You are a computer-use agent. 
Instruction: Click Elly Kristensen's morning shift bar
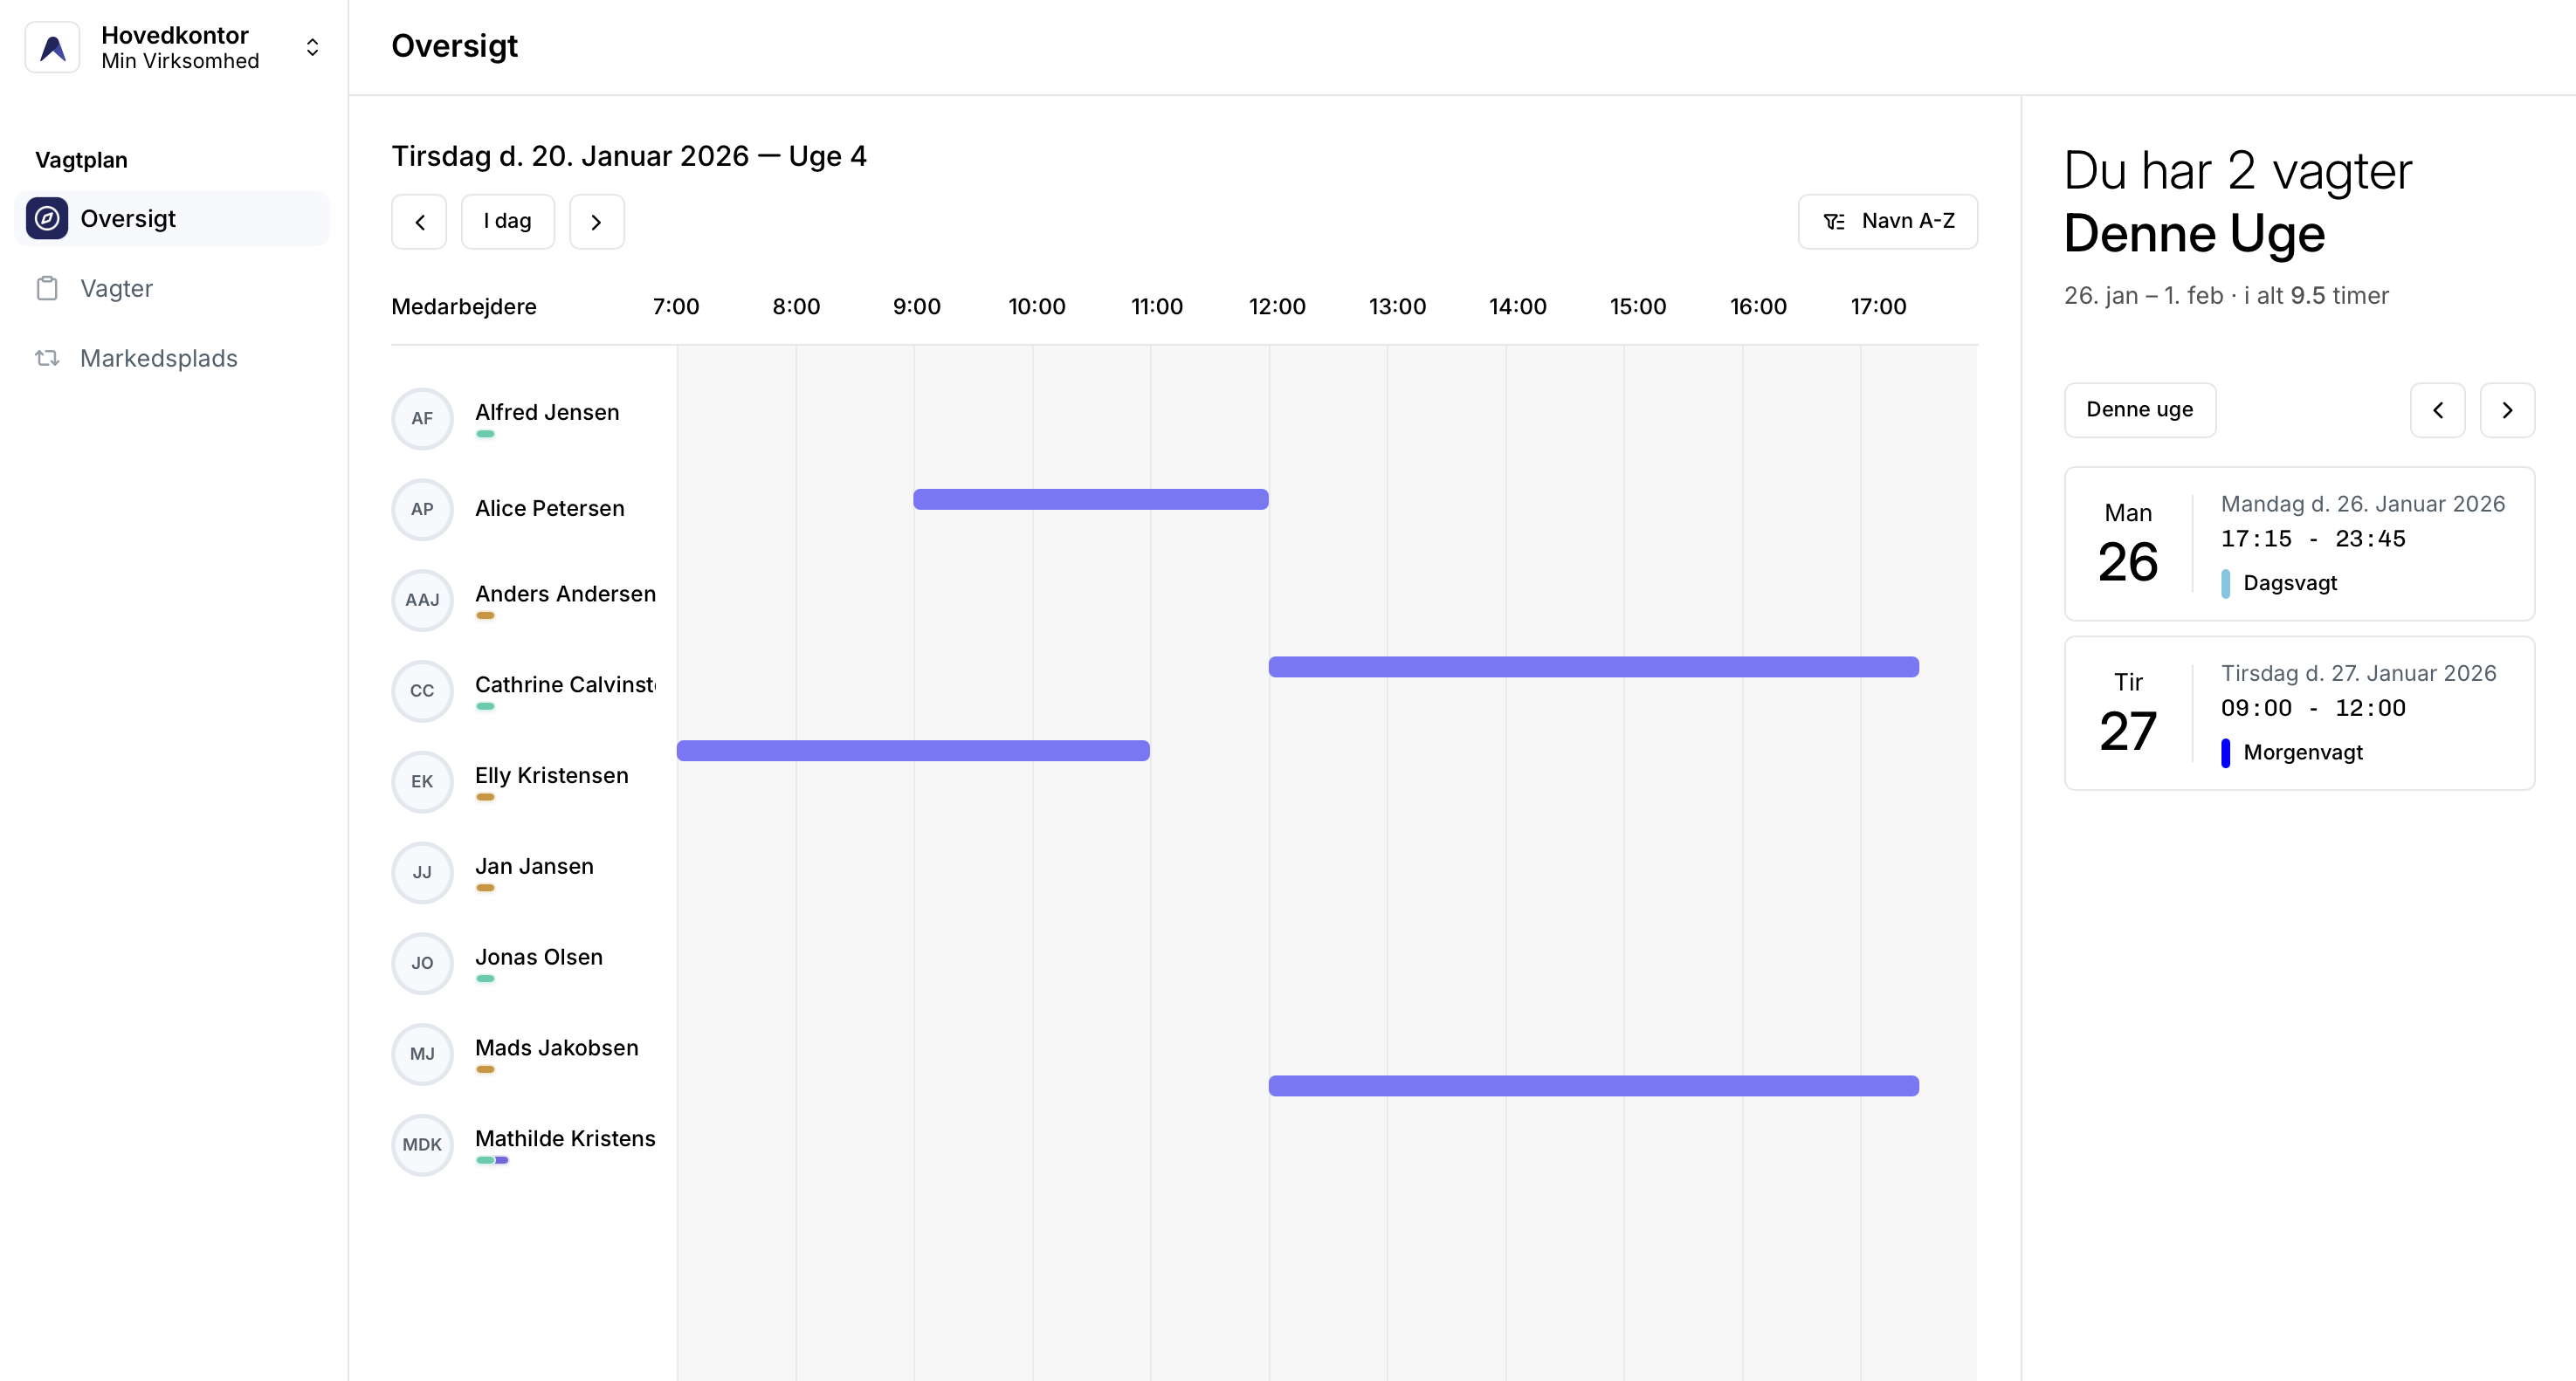tap(912, 750)
